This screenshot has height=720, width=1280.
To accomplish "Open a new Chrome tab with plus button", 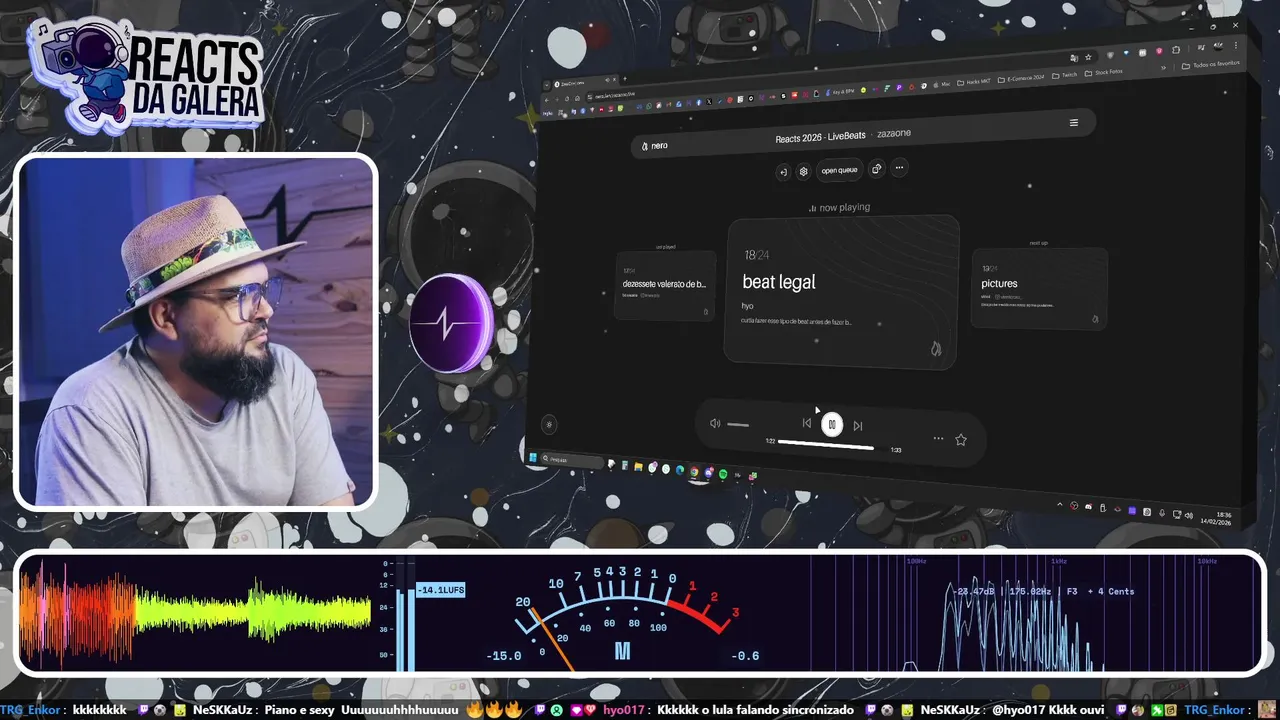I will pos(625,79).
